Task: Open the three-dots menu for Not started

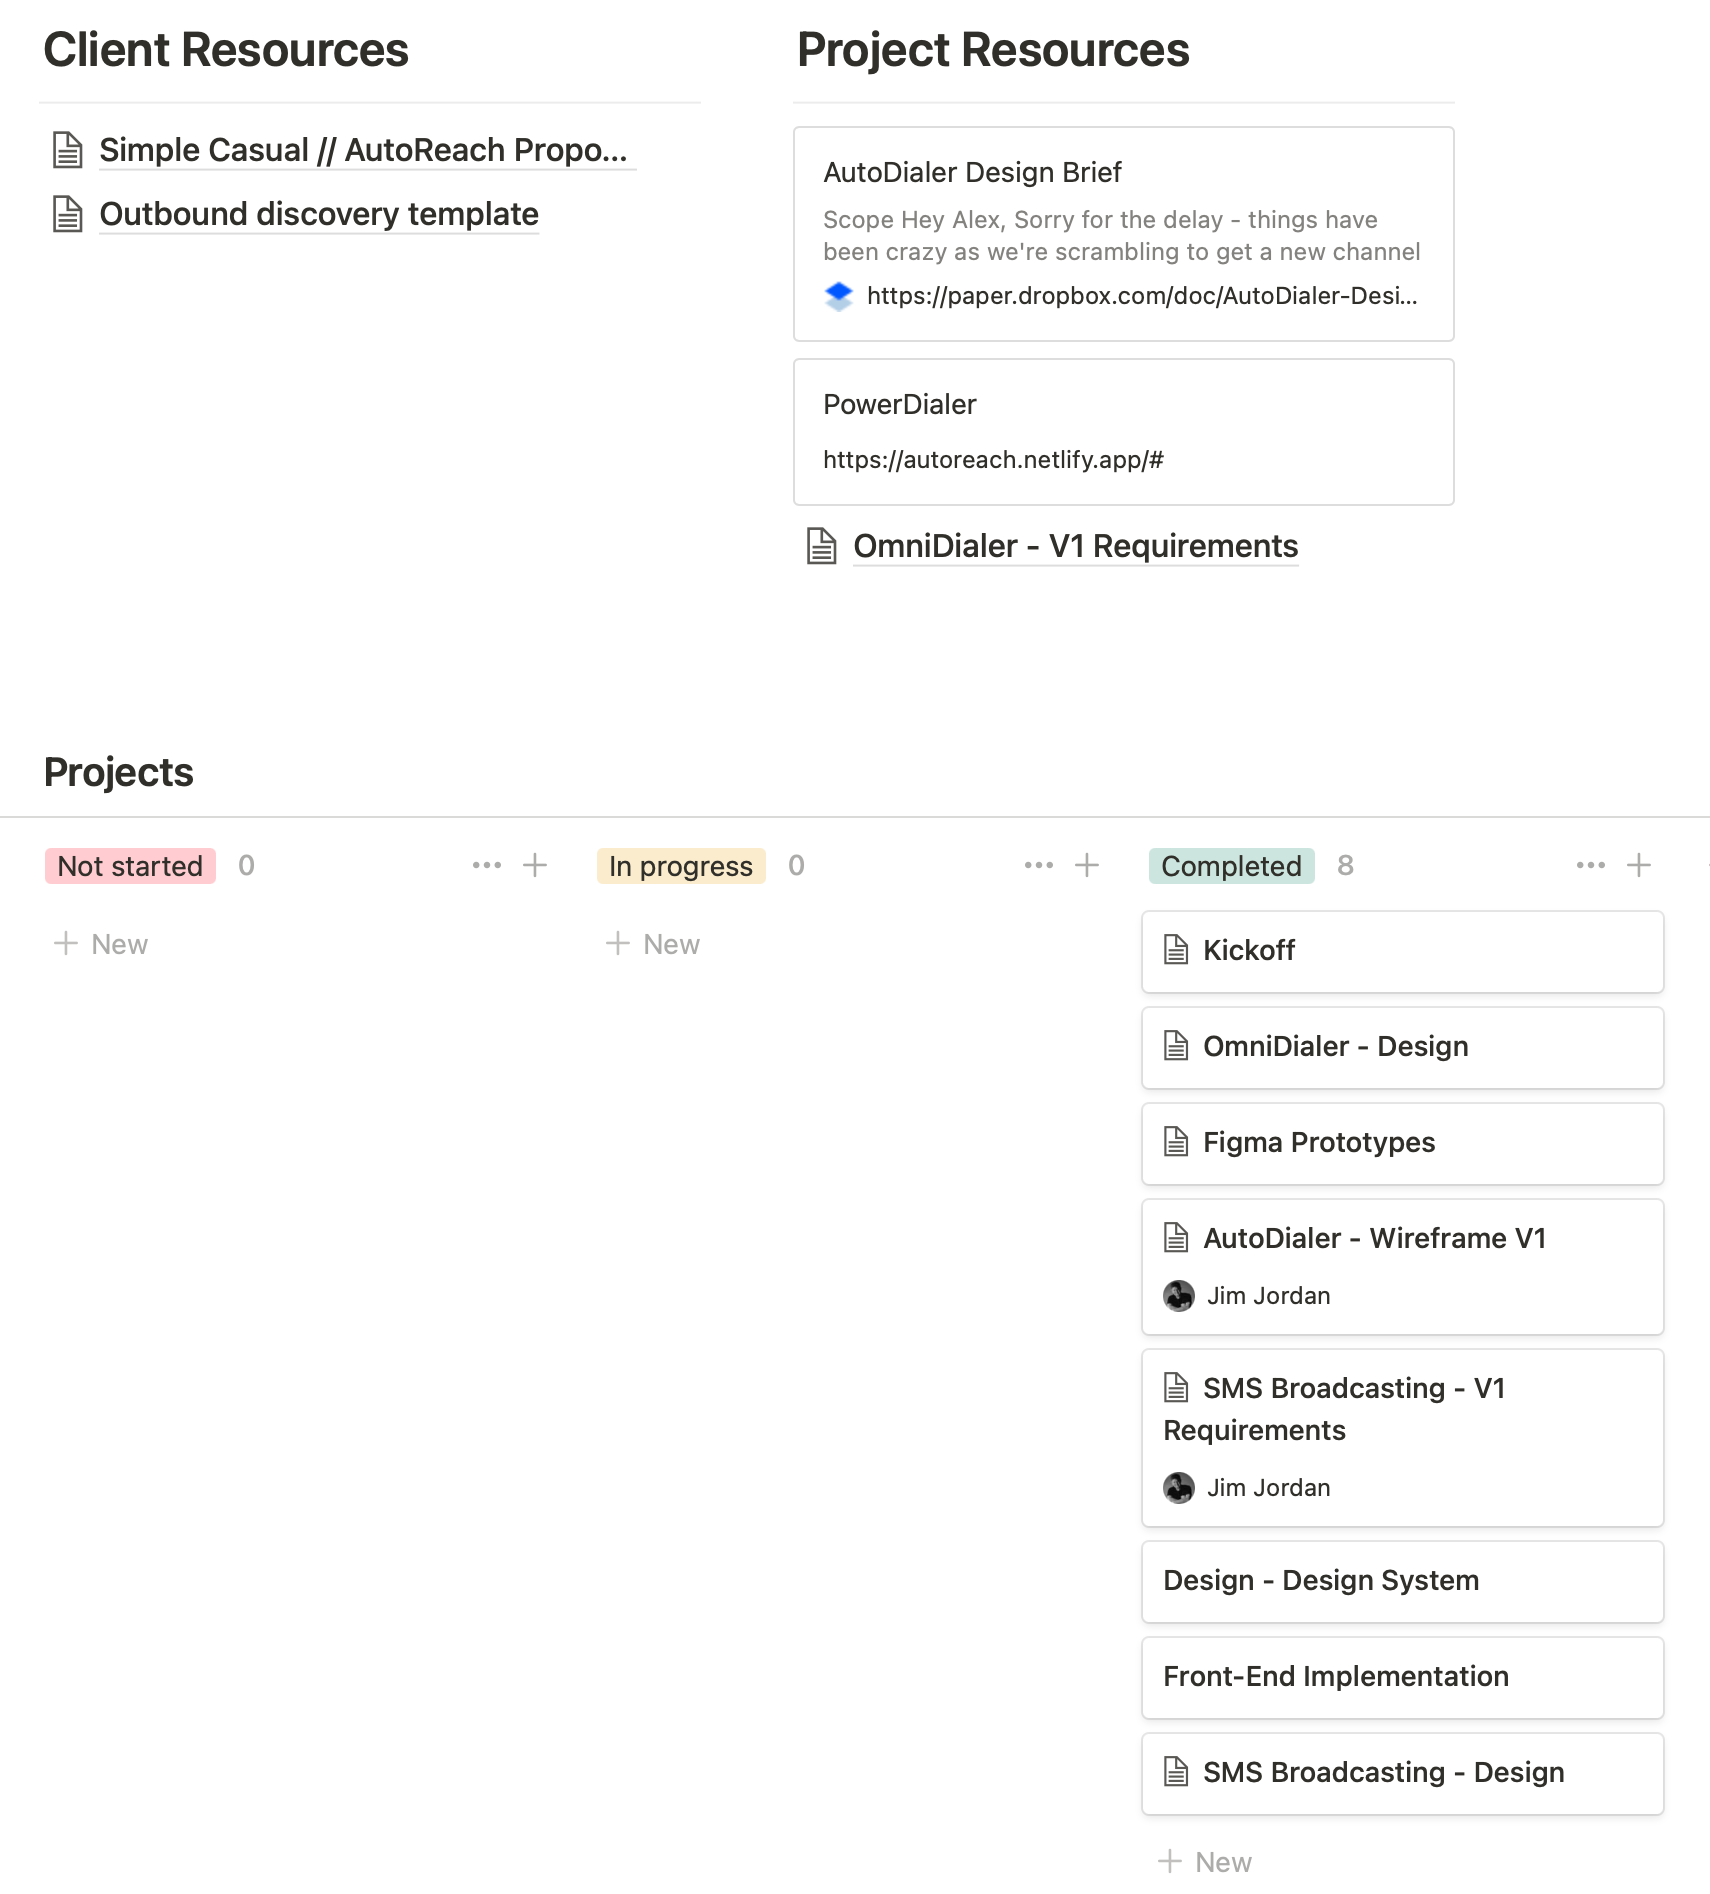Action: click(x=487, y=865)
